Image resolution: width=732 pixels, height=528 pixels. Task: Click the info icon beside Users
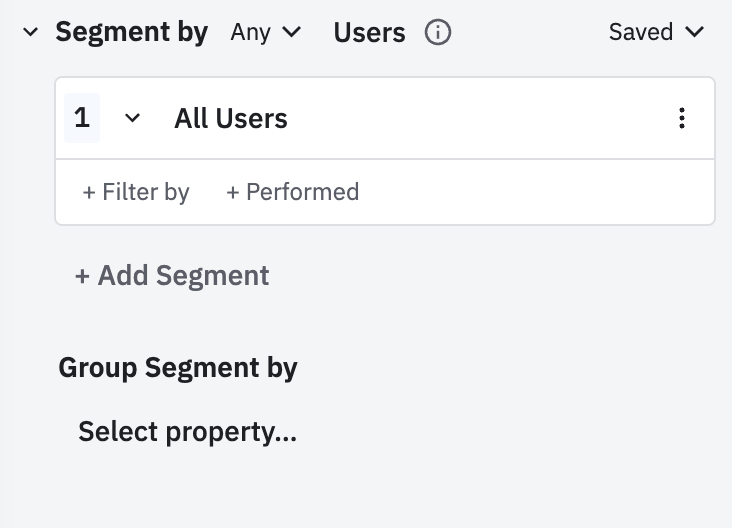[x=438, y=32]
